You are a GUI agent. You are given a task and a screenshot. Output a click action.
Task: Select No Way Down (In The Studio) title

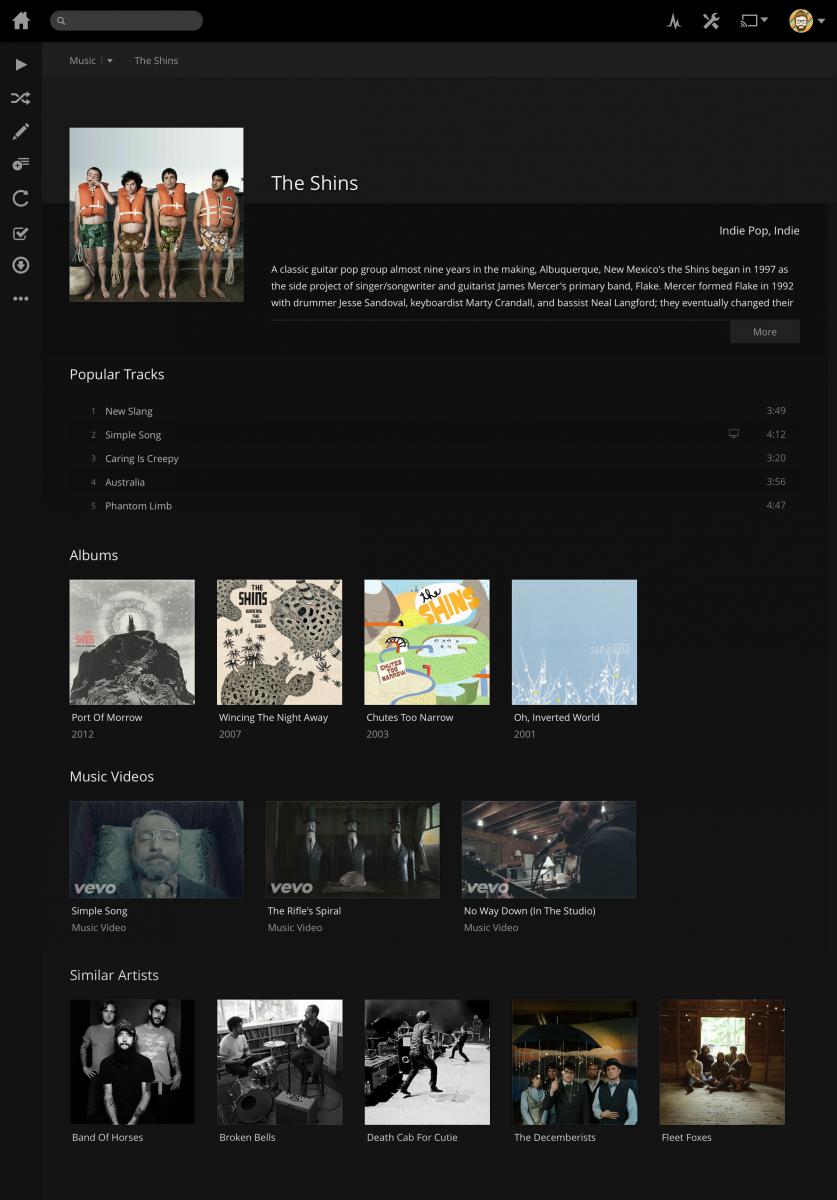529,911
